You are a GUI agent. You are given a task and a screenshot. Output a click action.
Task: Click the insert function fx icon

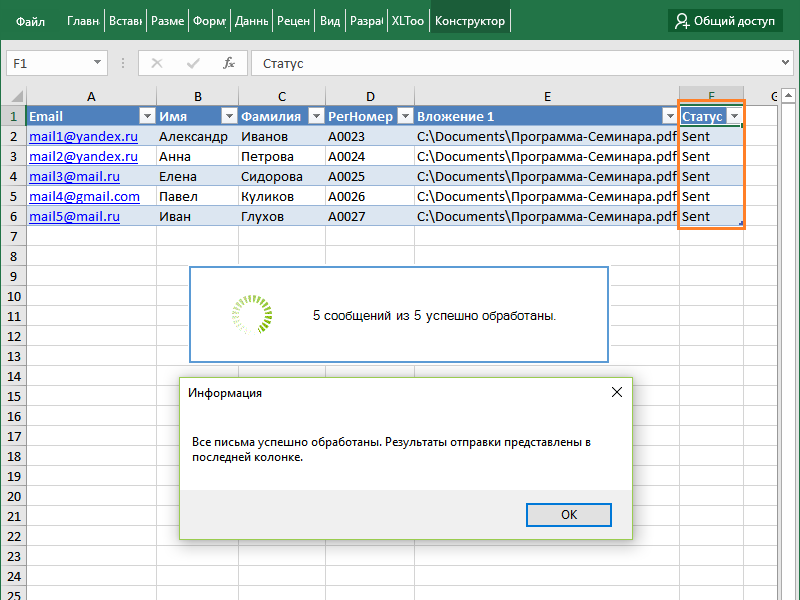[x=228, y=63]
